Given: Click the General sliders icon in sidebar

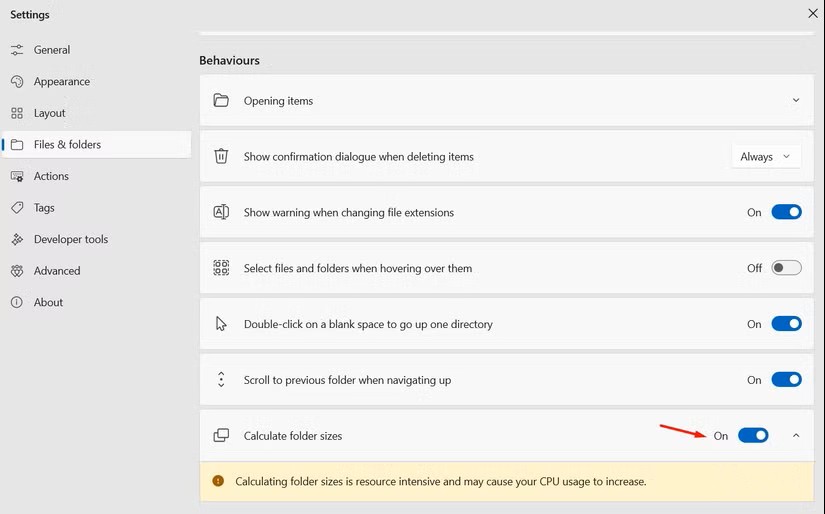Looking at the screenshot, I should (17, 50).
